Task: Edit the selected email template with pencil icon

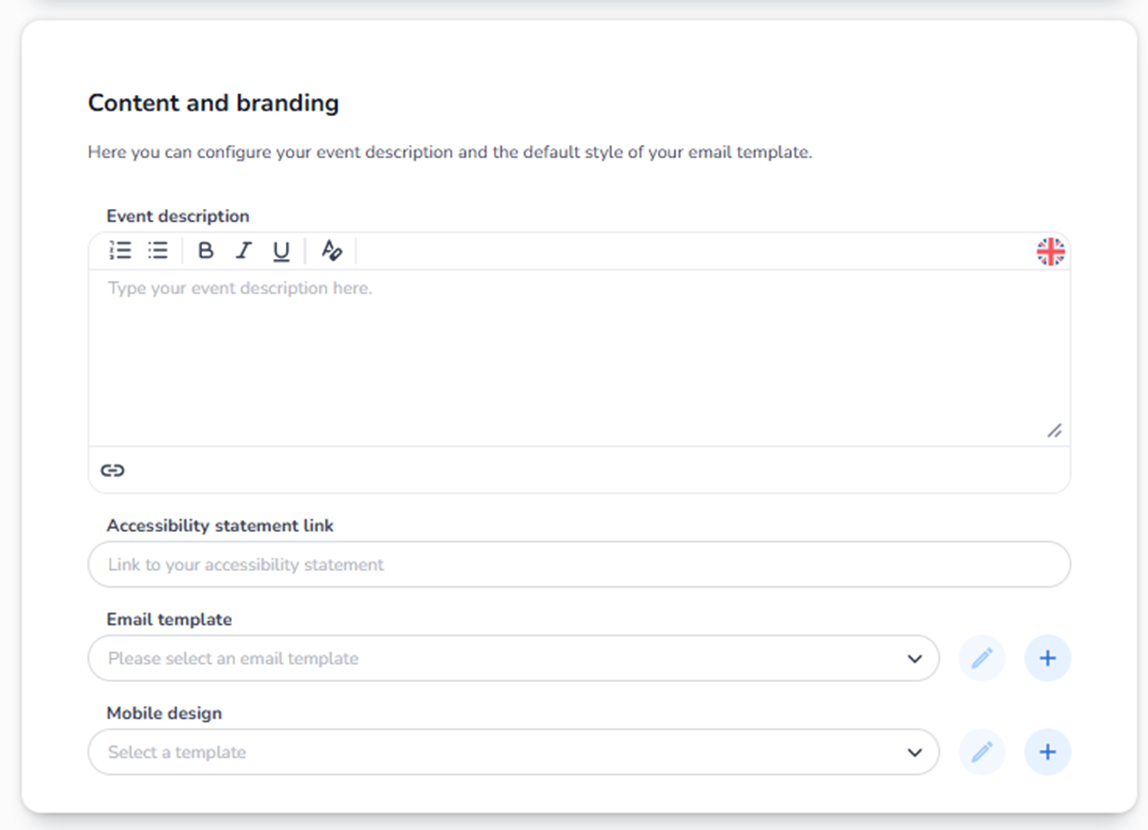Action: tap(982, 658)
